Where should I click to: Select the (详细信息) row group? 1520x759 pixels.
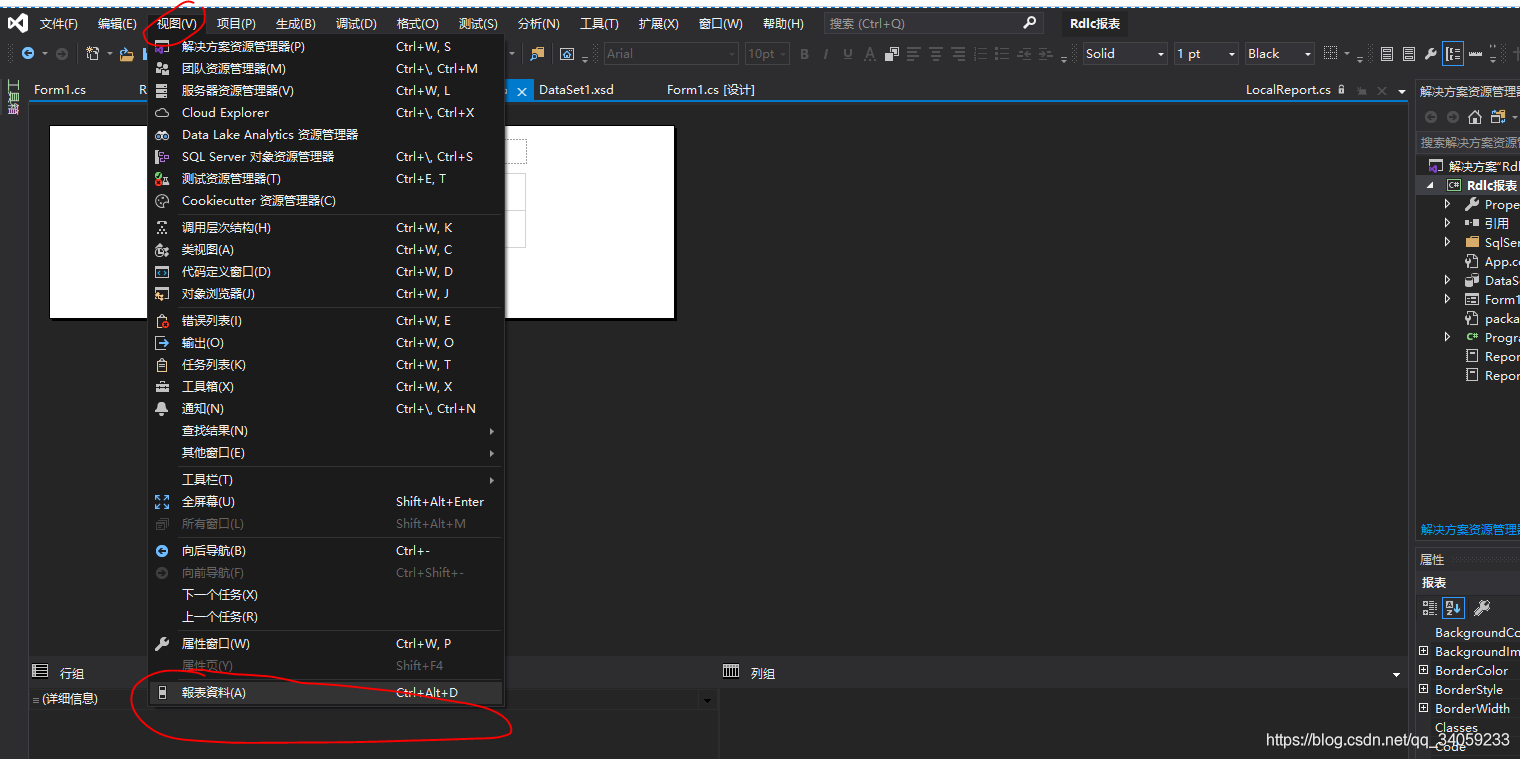coord(69,699)
